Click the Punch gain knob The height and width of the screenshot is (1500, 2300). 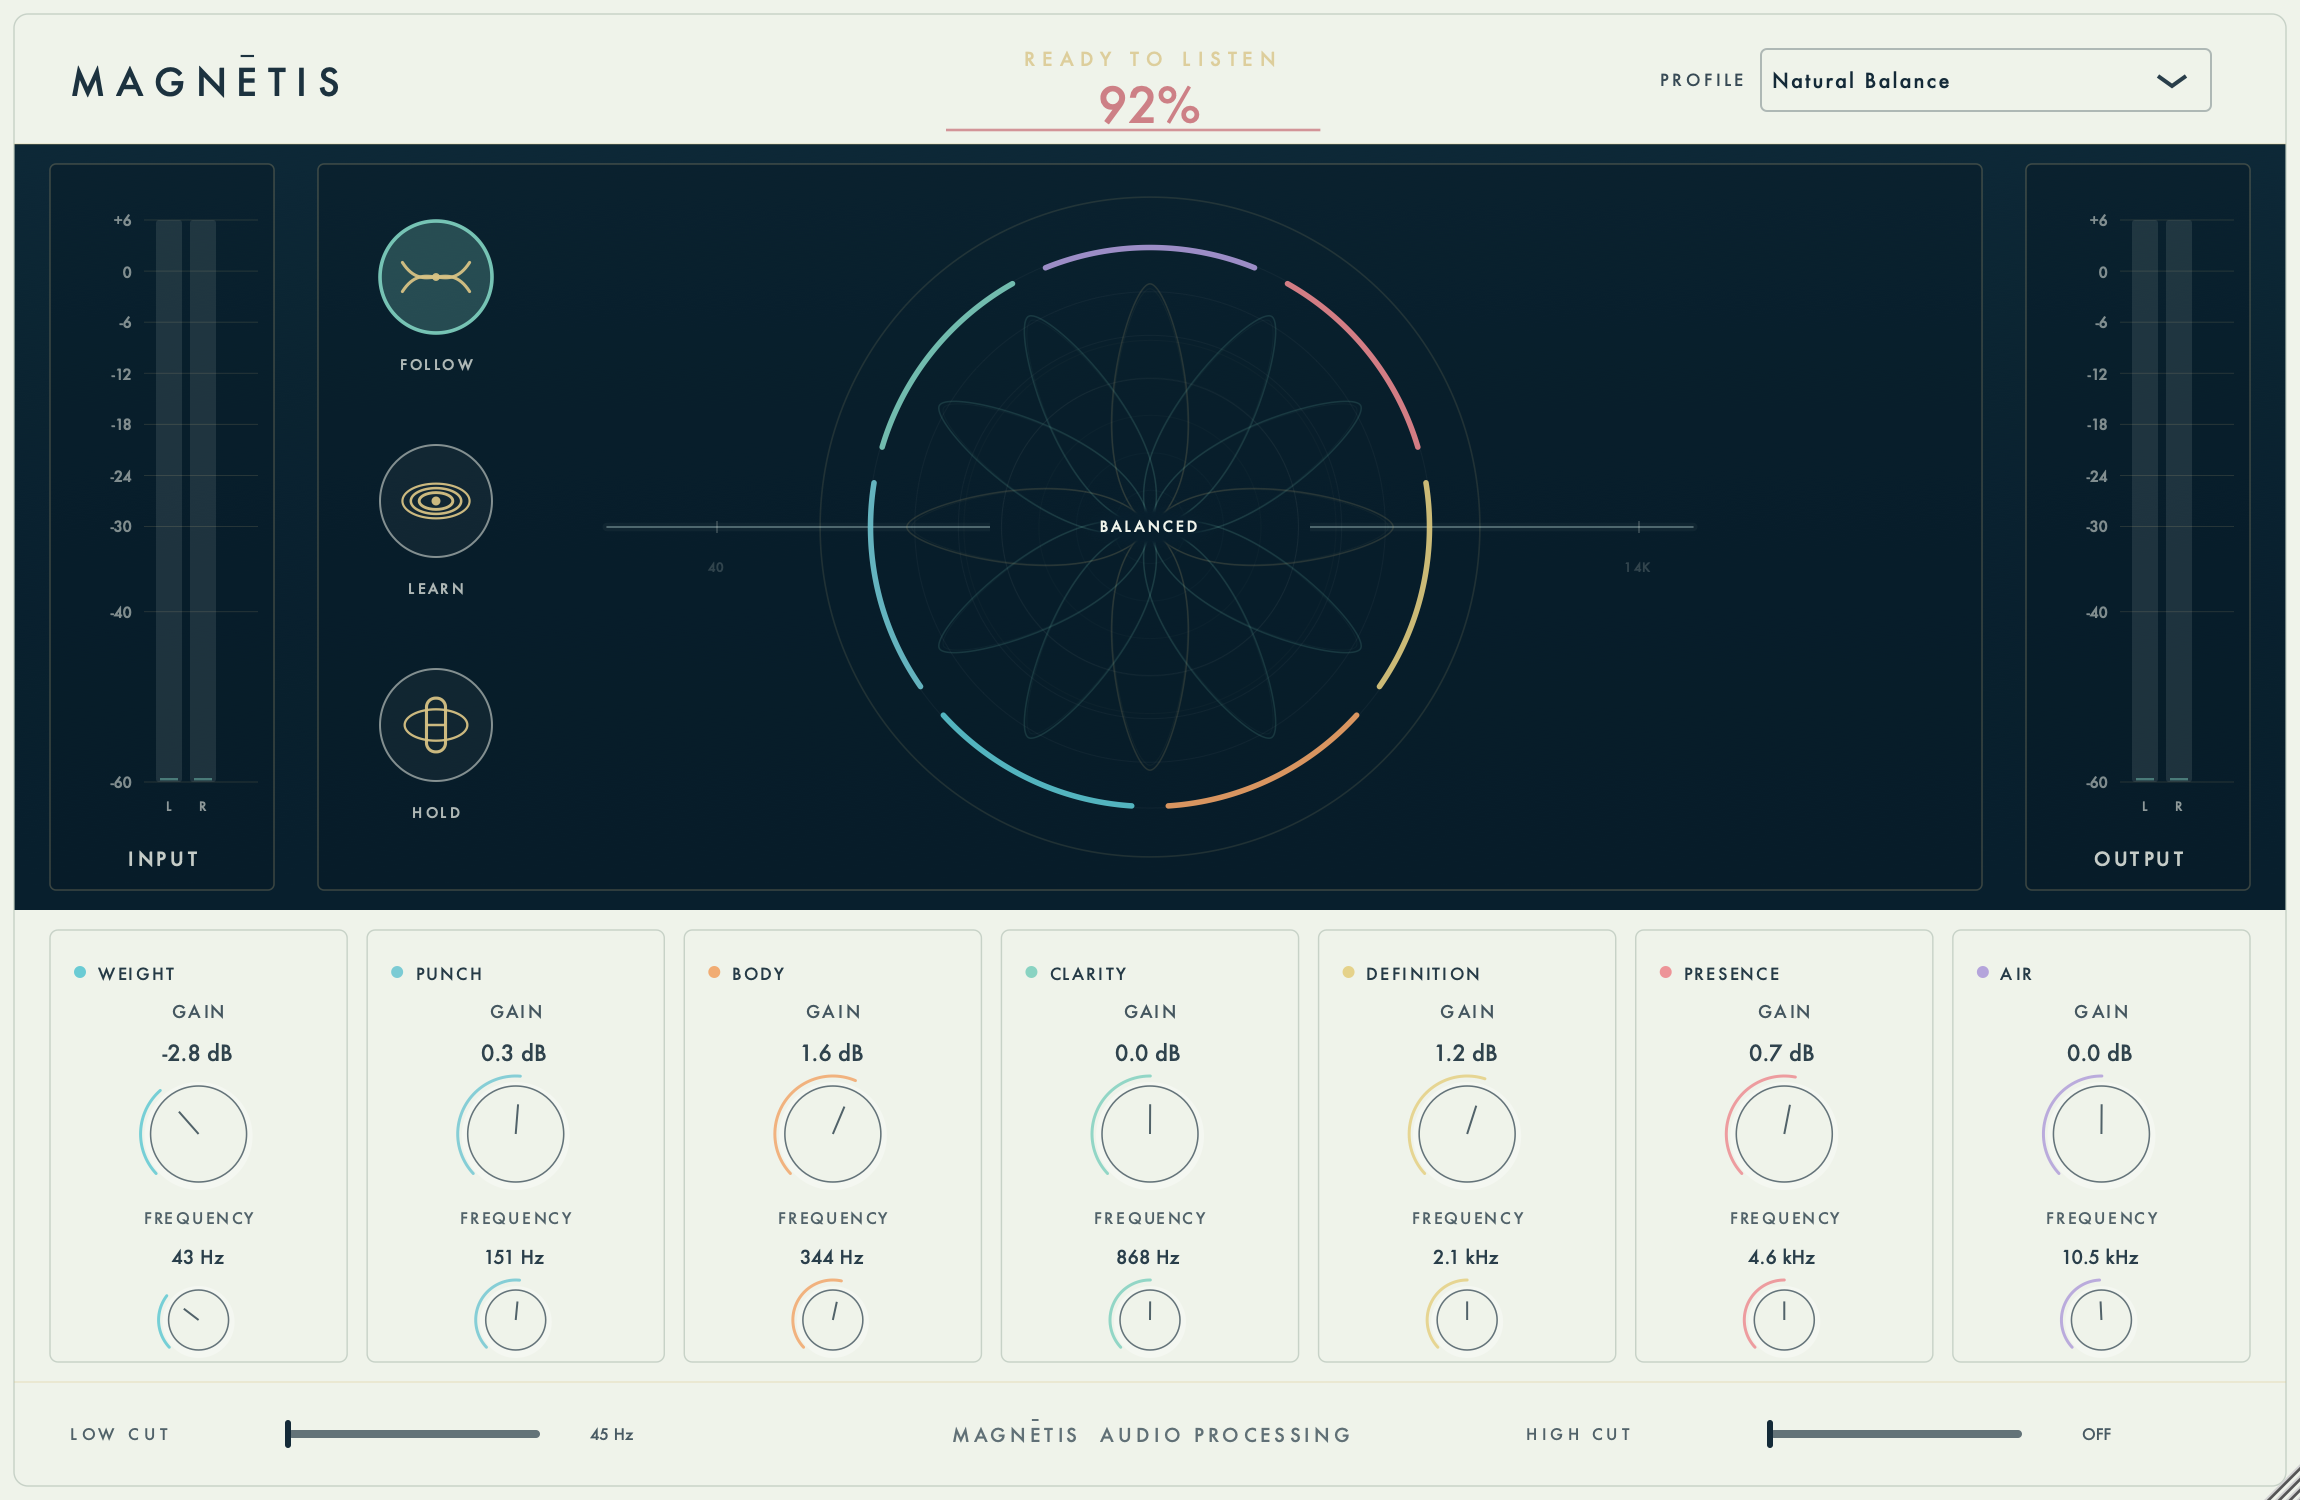point(515,1134)
